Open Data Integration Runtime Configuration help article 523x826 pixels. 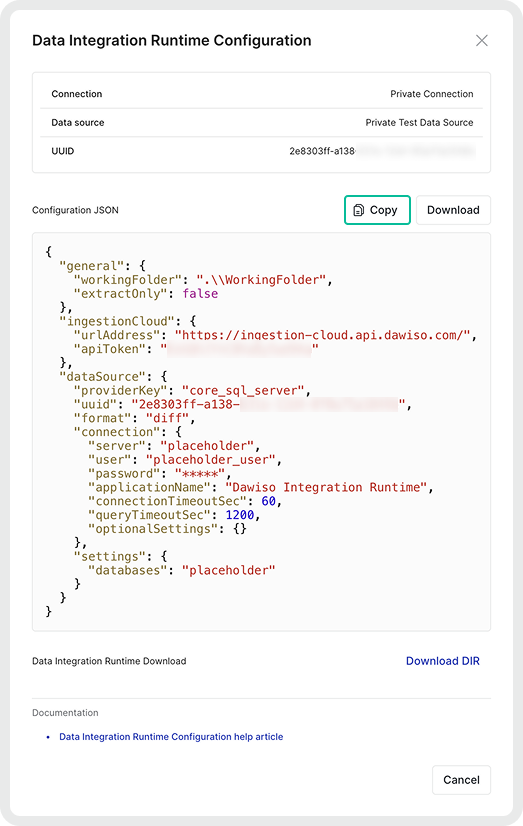click(x=171, y=736)
